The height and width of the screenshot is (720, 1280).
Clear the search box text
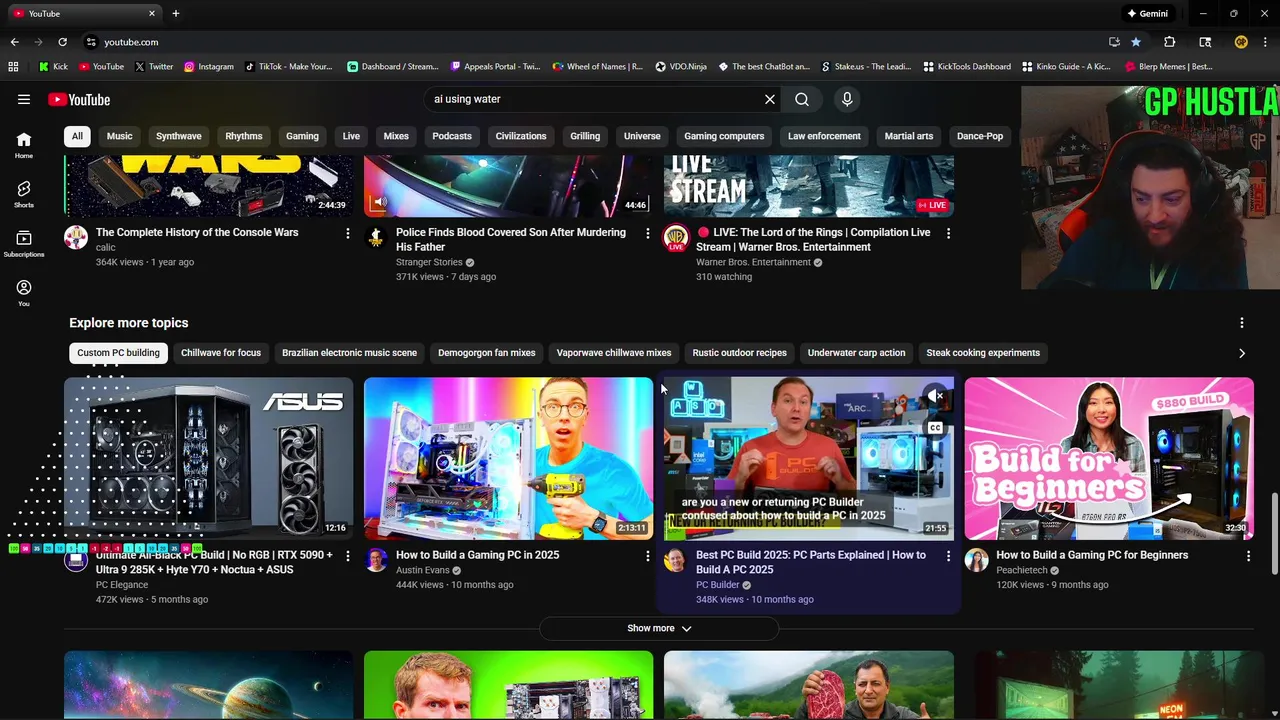point(770,99)
